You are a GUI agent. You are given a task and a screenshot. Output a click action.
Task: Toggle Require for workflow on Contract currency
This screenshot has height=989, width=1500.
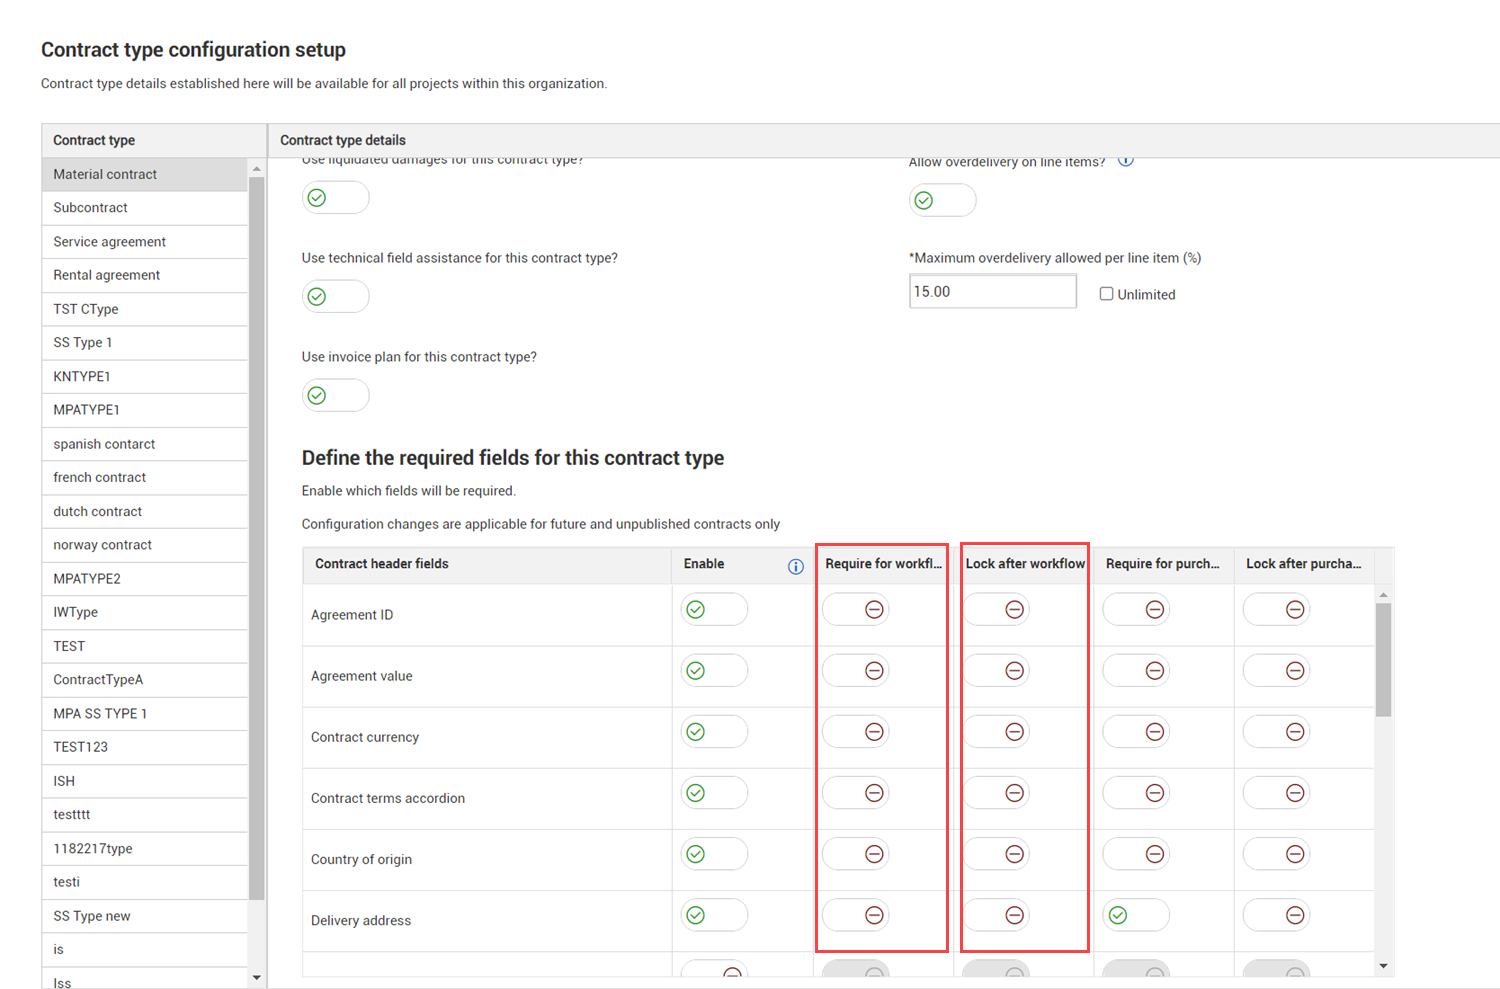coord(856,731)
